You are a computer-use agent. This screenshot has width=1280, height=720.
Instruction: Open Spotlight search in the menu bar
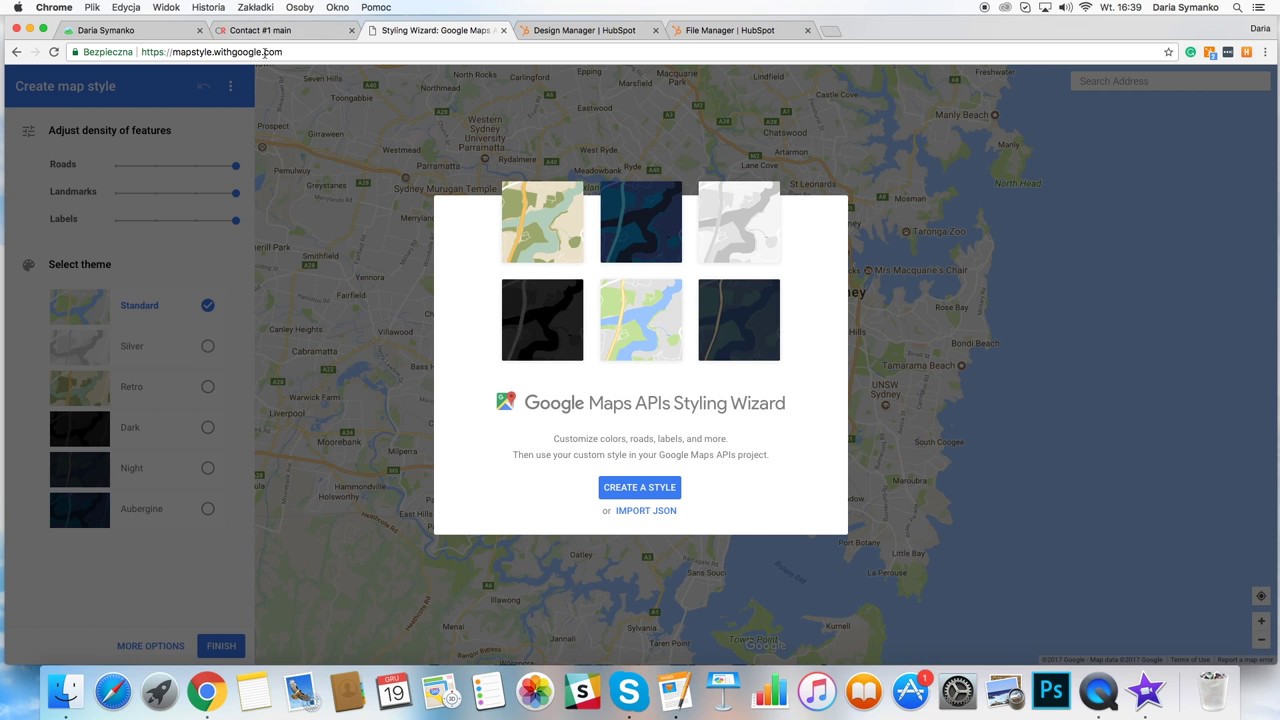click(x=1237, y=7)
